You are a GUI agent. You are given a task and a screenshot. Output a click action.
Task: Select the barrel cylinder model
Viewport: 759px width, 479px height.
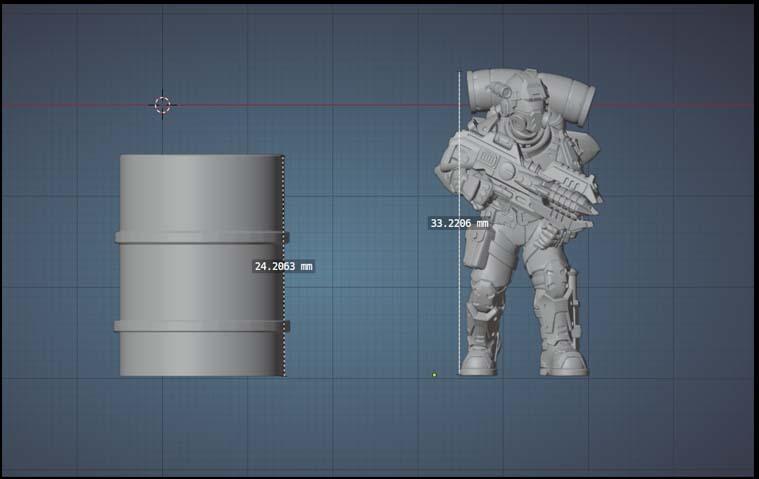pyautogui.click(x=201, y=265)
